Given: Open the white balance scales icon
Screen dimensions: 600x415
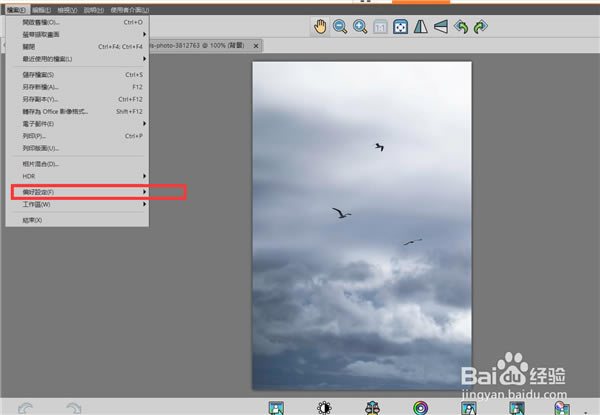Looking at the screenshot, I should (x=372, y=408).
